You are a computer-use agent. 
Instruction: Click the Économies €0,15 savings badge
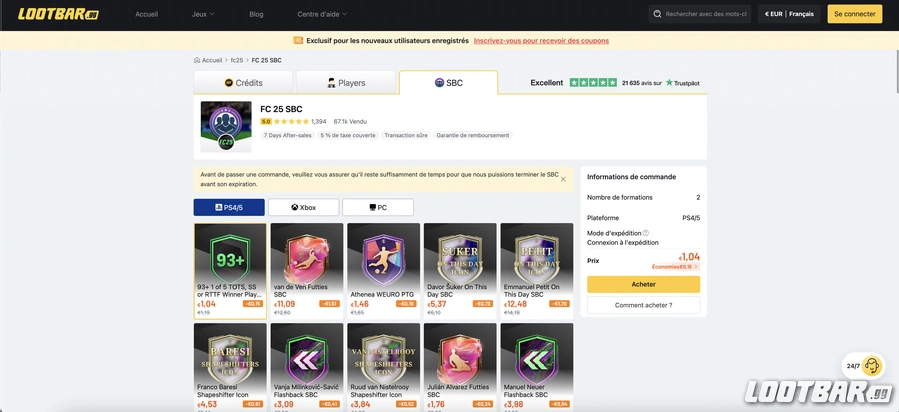click(675, 267)
